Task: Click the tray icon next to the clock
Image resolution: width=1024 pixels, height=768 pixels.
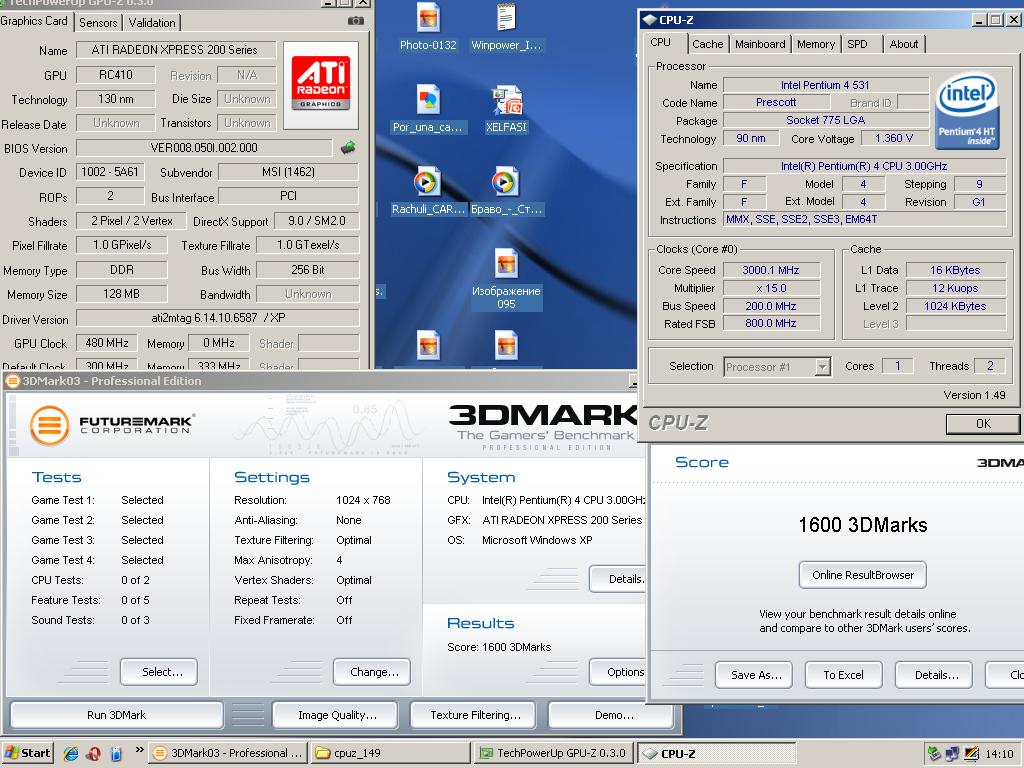Action: coord(971,754)
